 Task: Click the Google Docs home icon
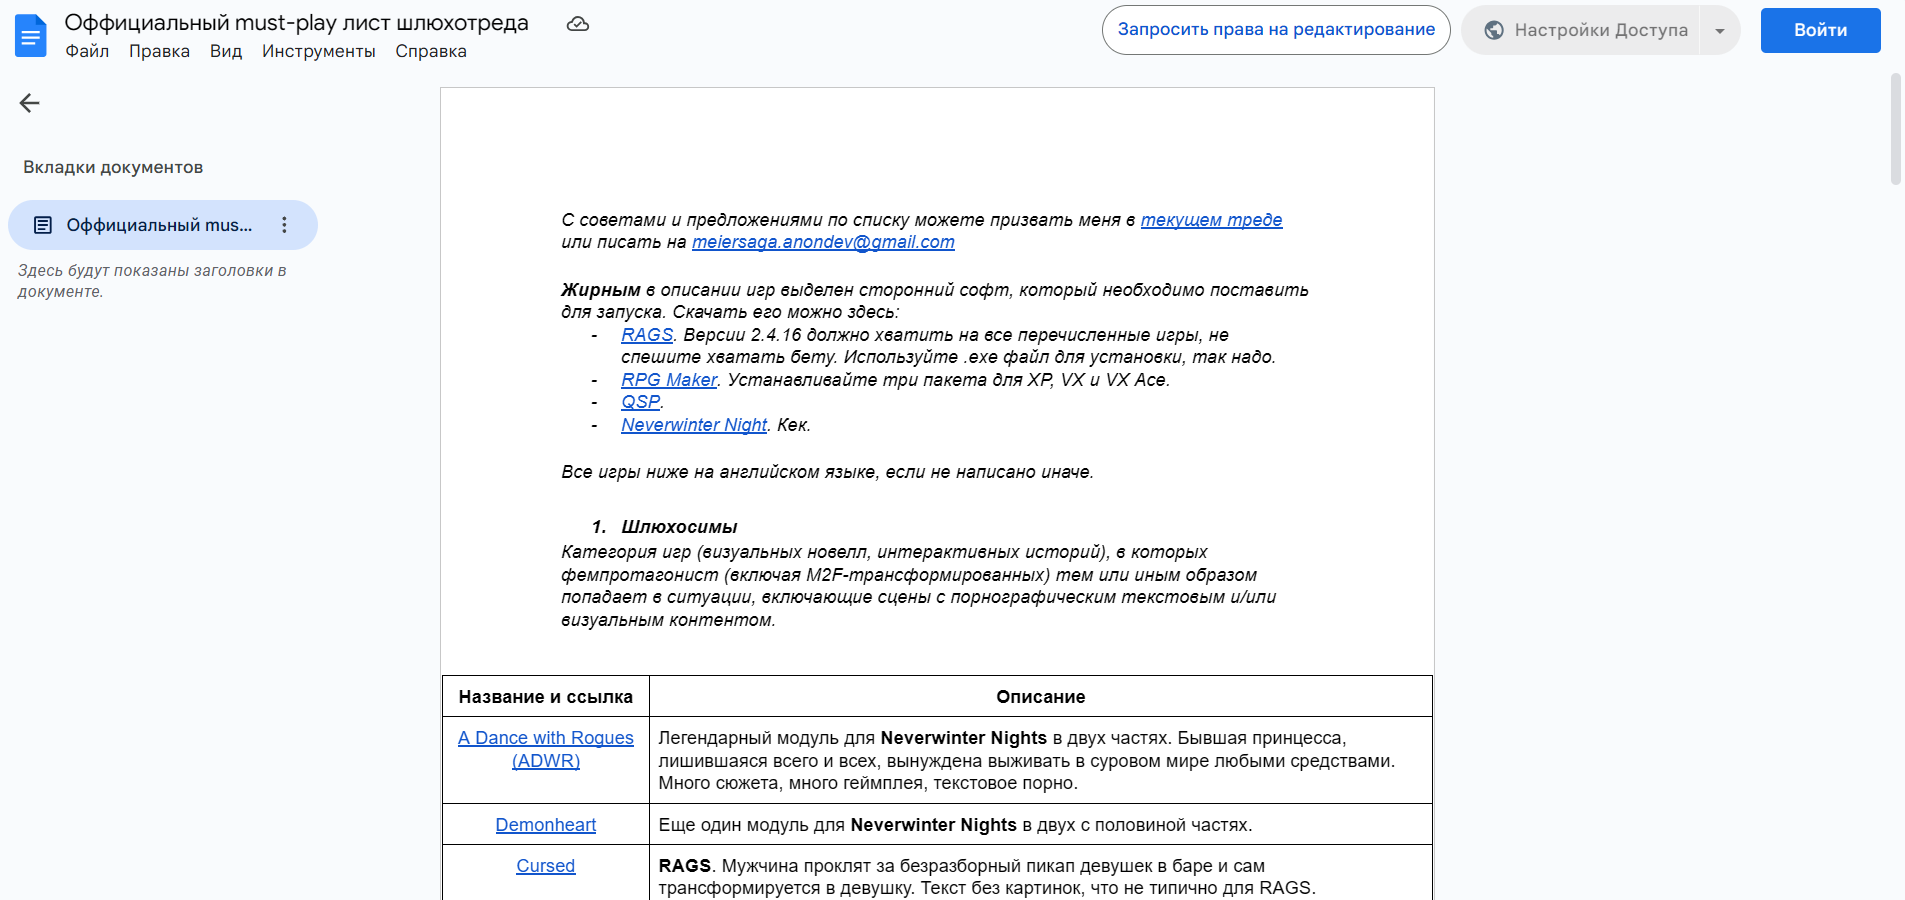pos(31,35)
